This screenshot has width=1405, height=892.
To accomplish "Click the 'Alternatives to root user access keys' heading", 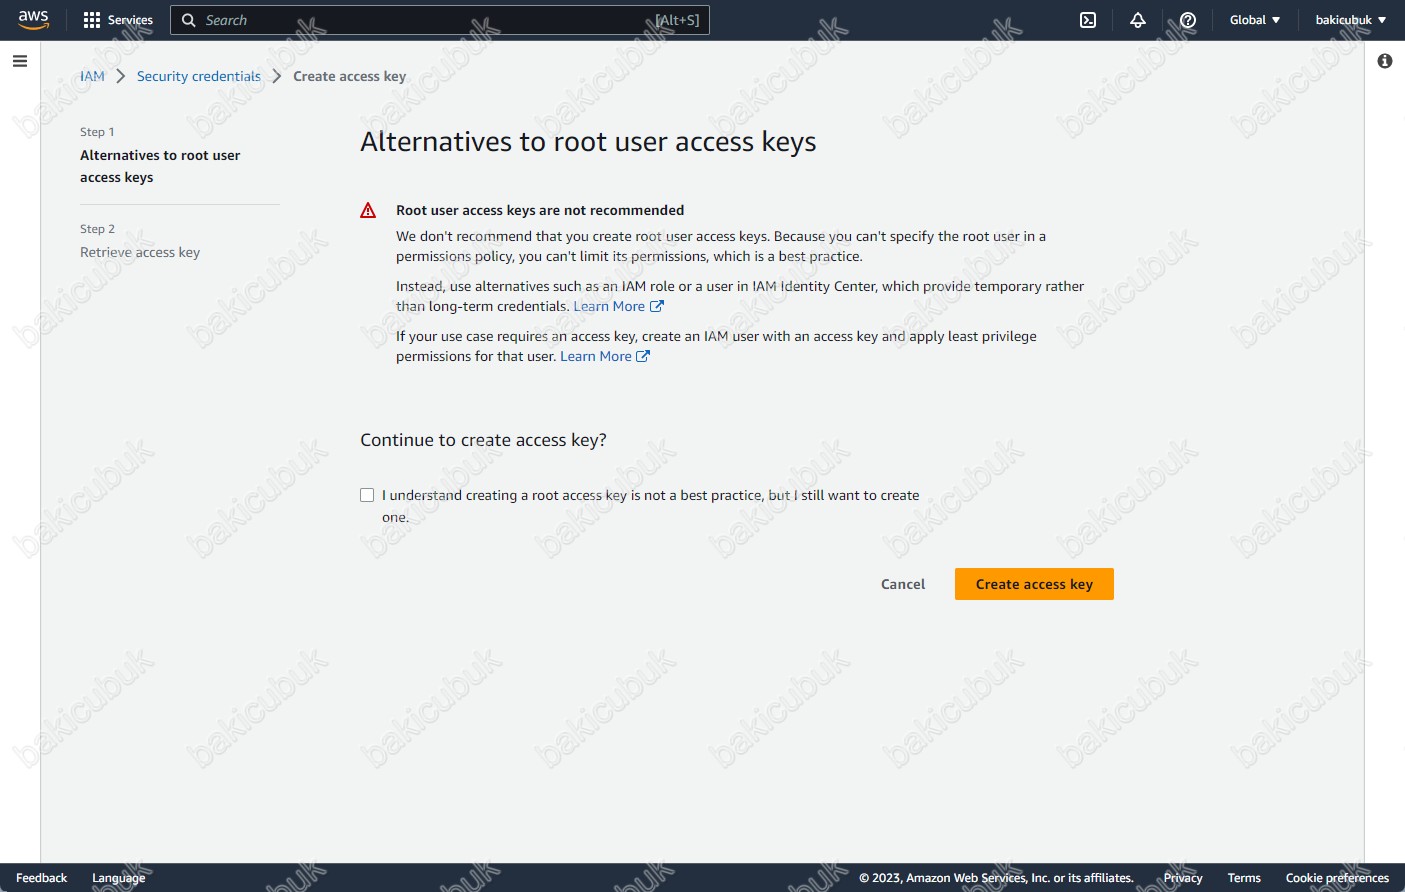I will (x=588, y=142).
